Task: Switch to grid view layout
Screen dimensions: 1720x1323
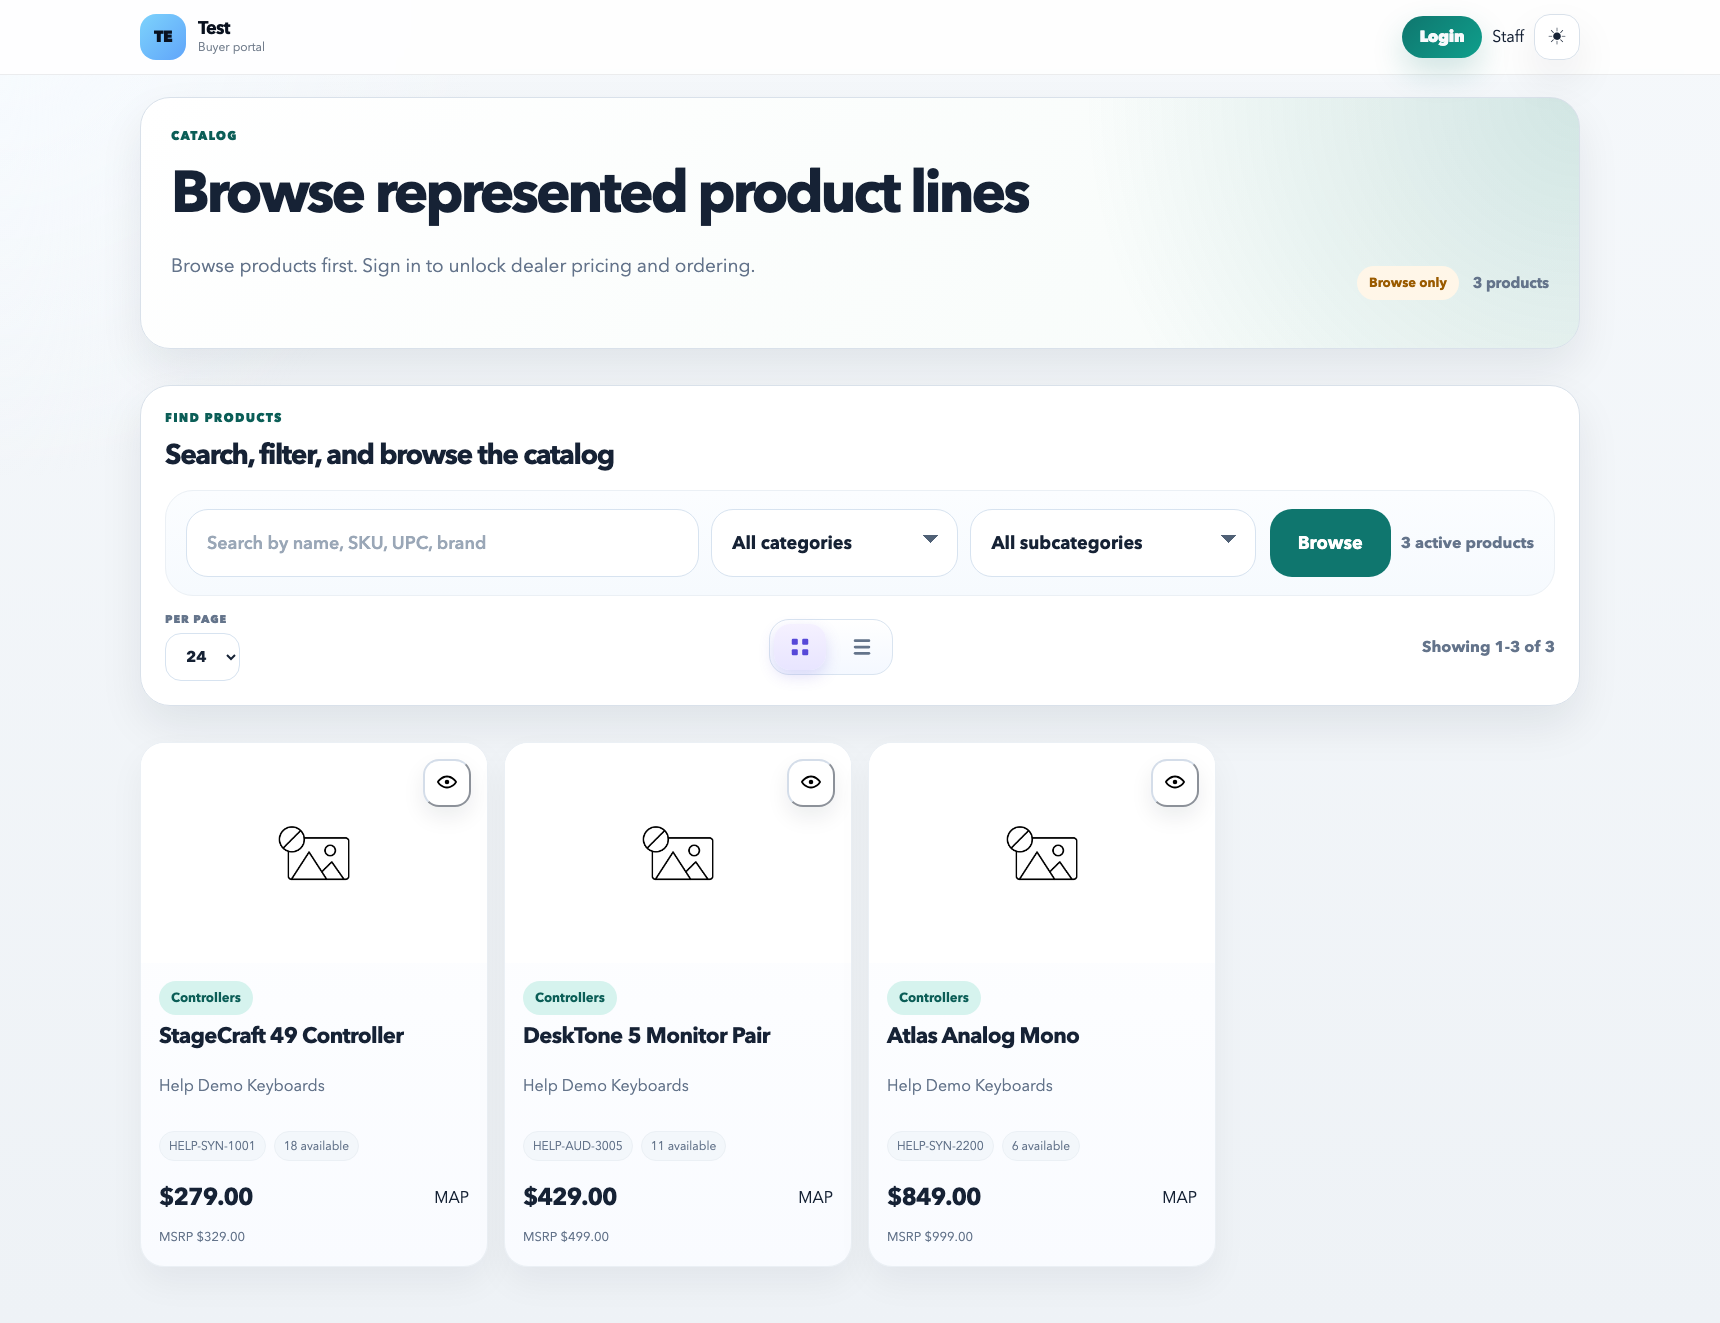Action: (800, 647)
